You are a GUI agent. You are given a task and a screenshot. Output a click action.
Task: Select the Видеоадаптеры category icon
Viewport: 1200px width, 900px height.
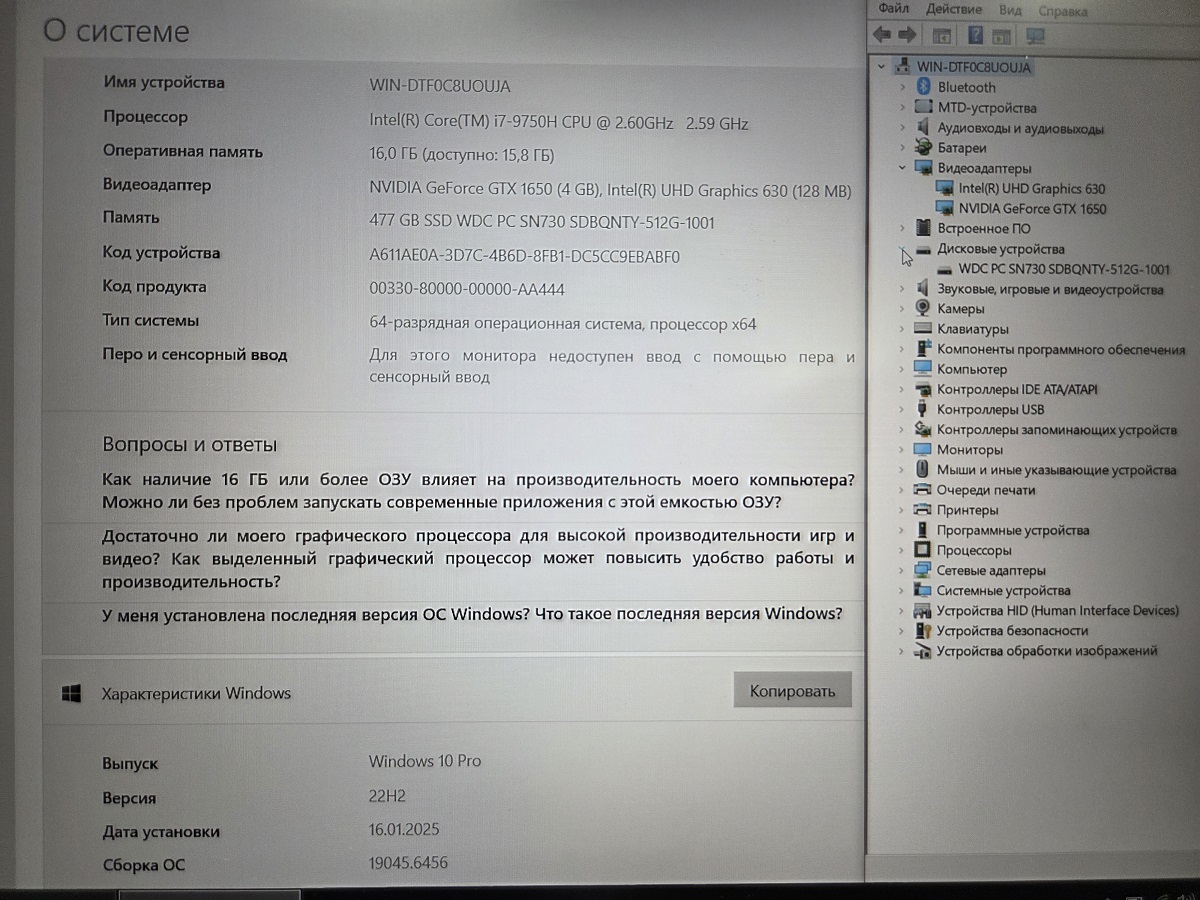click(923, 168)
